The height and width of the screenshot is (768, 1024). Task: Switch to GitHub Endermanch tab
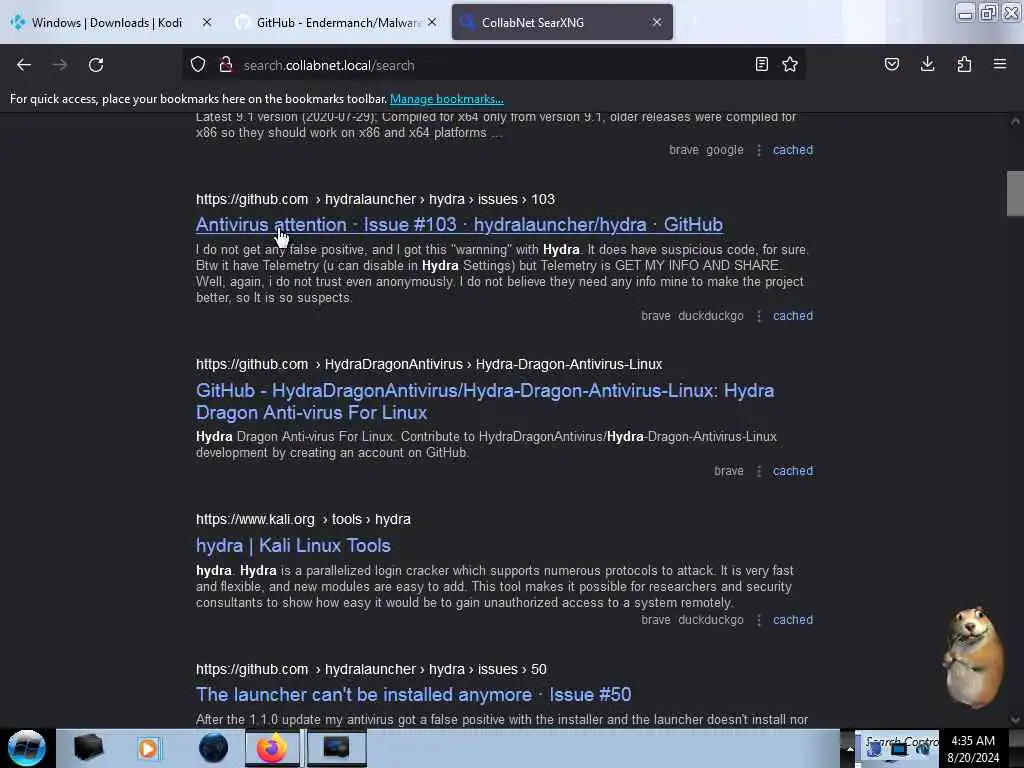click(x=338, y=23)
